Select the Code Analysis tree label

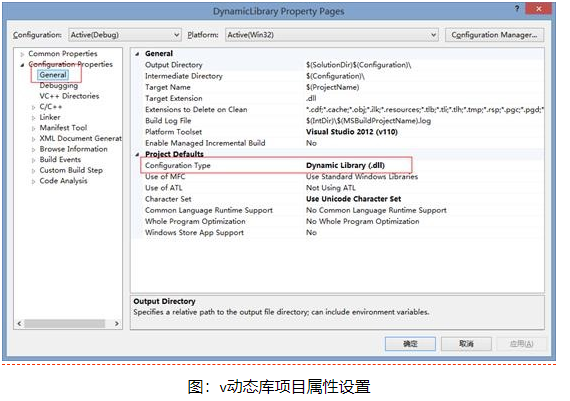tap(63, 181)
